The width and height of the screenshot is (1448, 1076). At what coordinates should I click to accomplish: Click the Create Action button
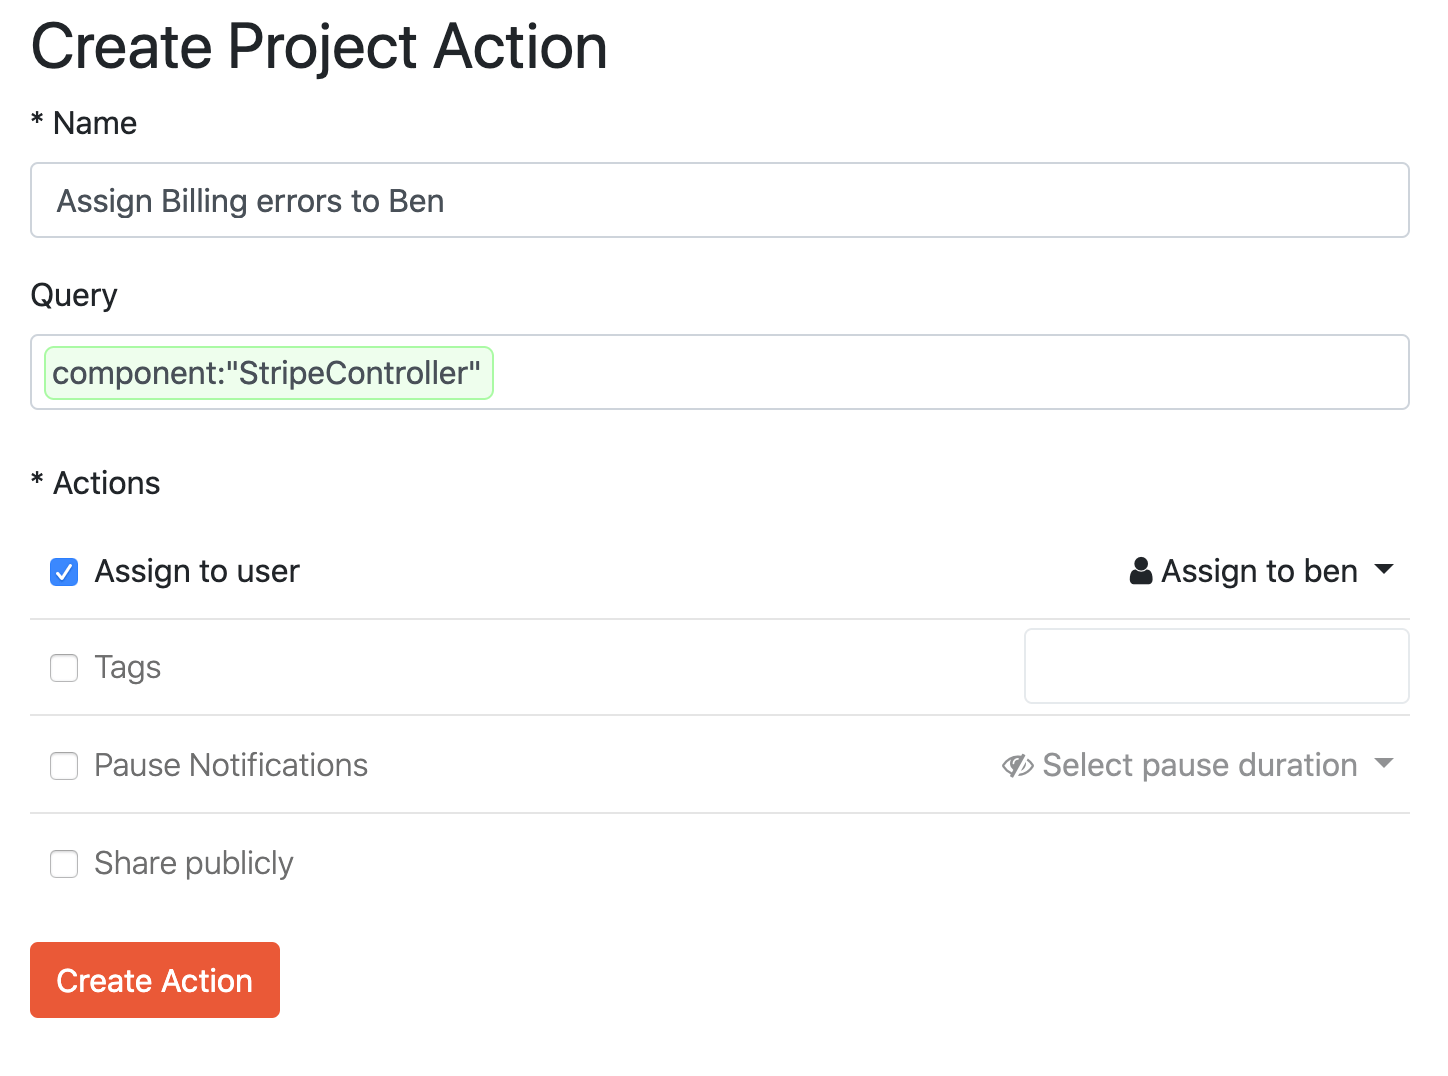click(154, 980)
